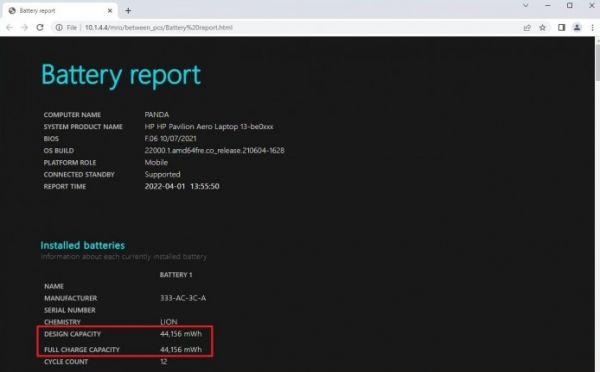Go back to previous page
The width and height of the screenshot is (600, 372).
click(10, 28)
